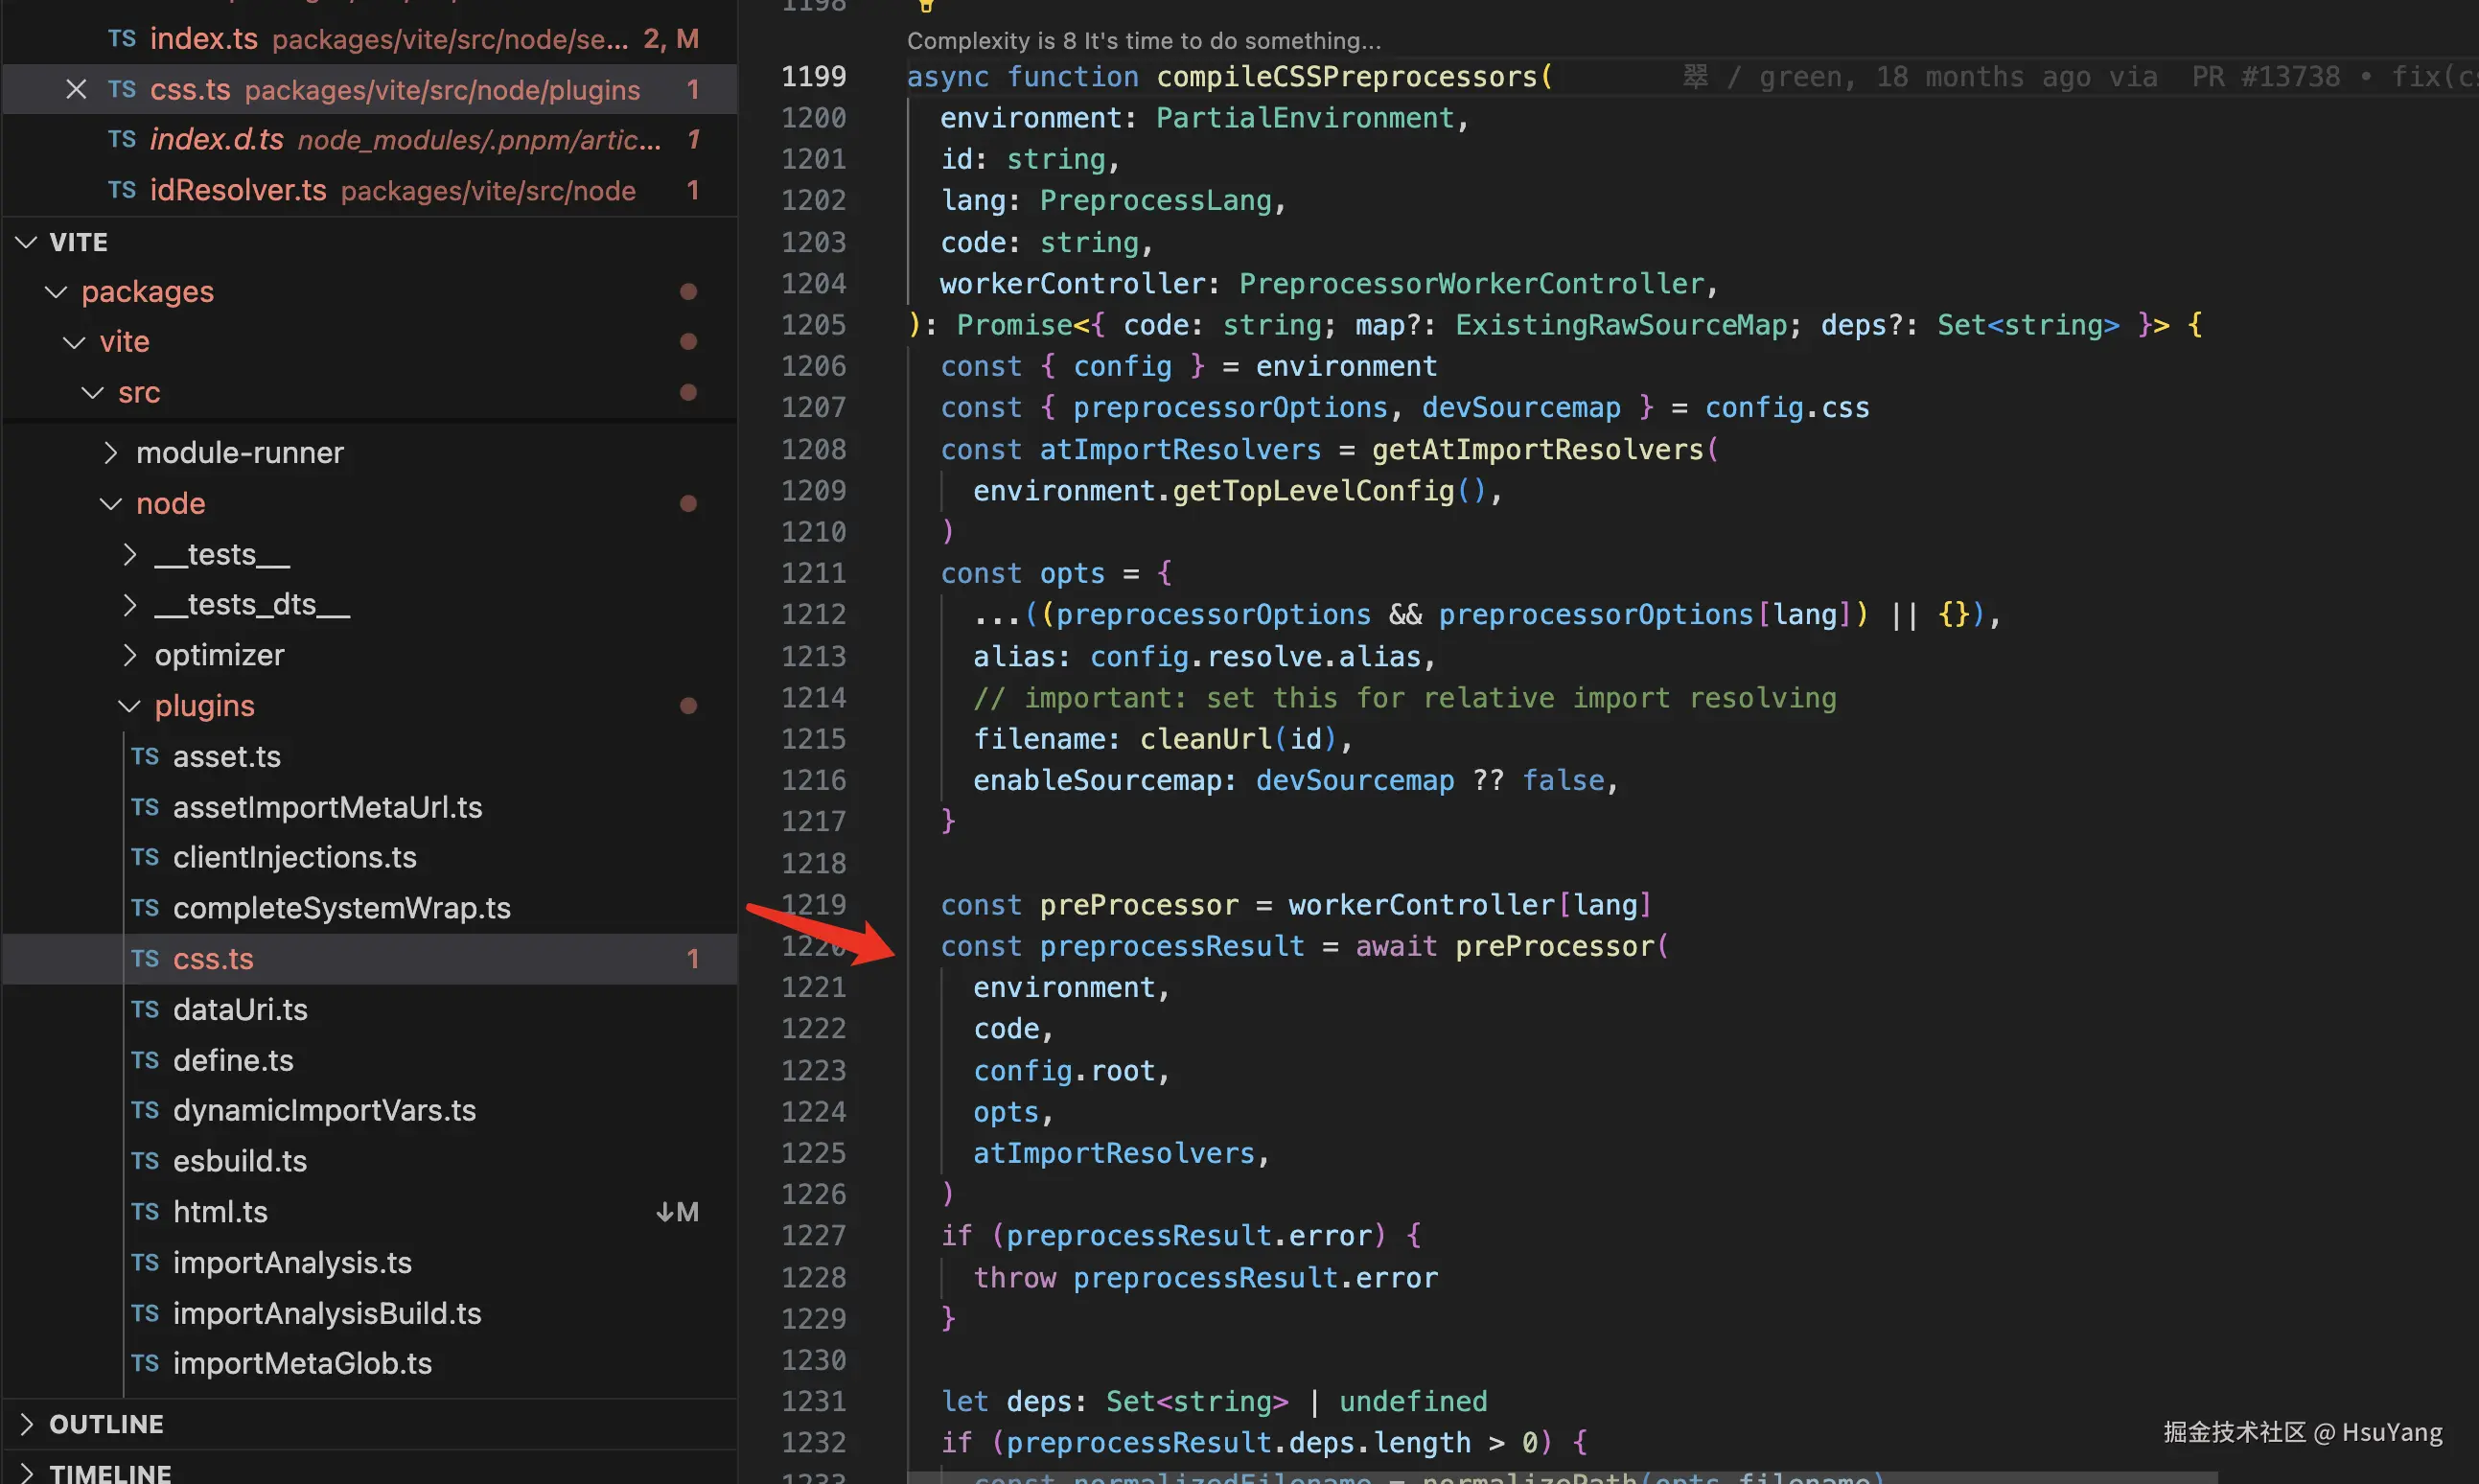This screenshot has height=1484, width=2479.
Task: Click the change dot beside the packages folder
Action: click(688, 291)
